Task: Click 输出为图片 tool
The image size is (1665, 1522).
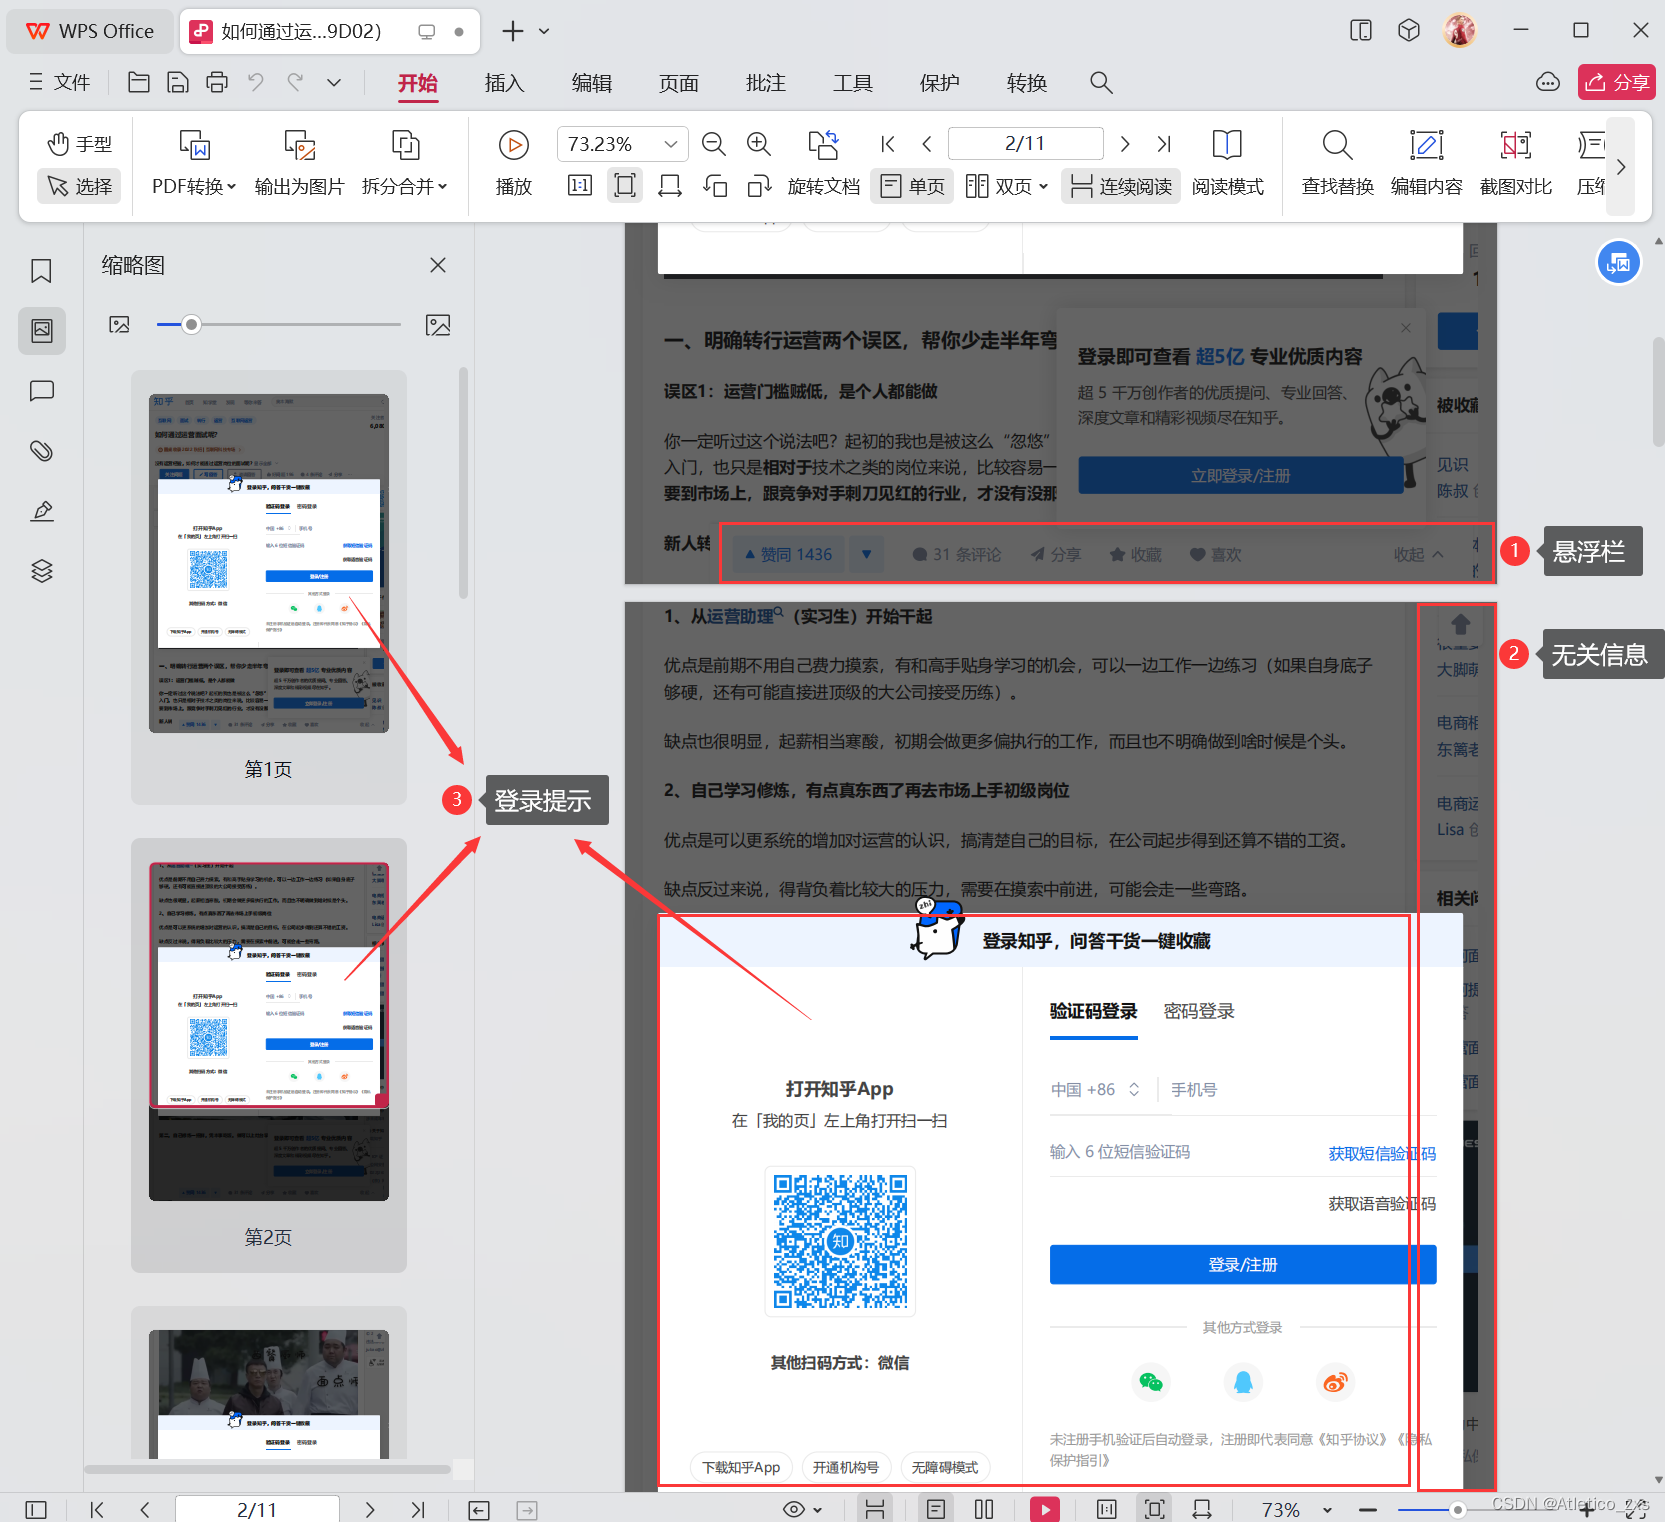Action: pyautogui.click(x=299, y=164)
